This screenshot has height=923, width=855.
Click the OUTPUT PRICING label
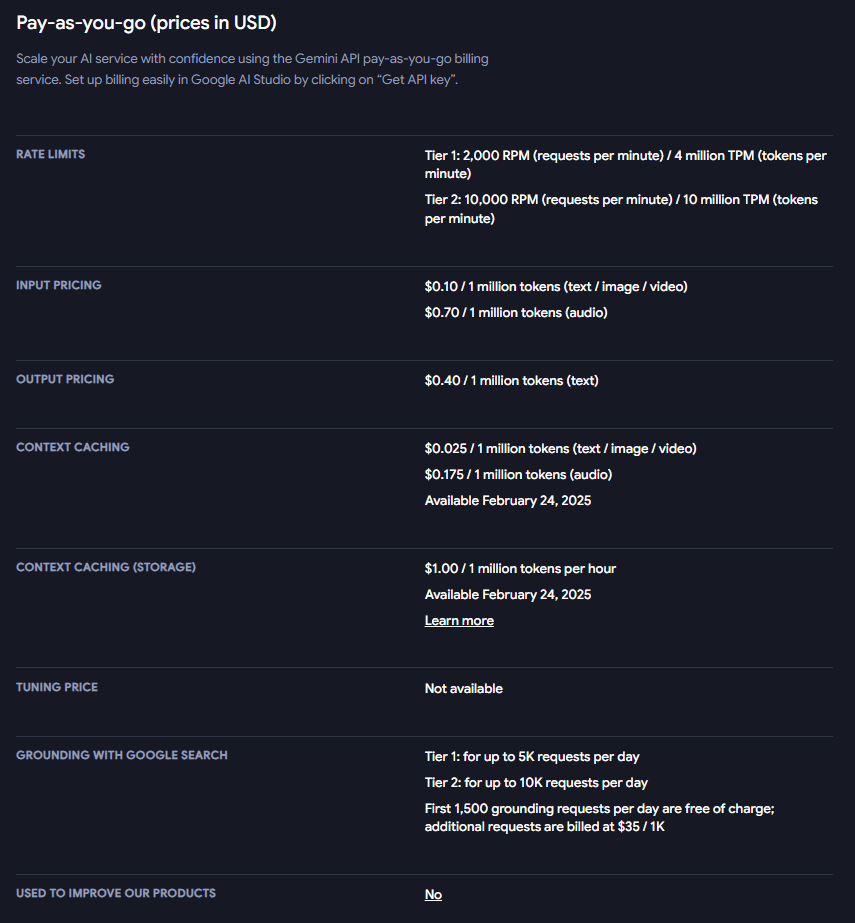(x=65, y=379)
